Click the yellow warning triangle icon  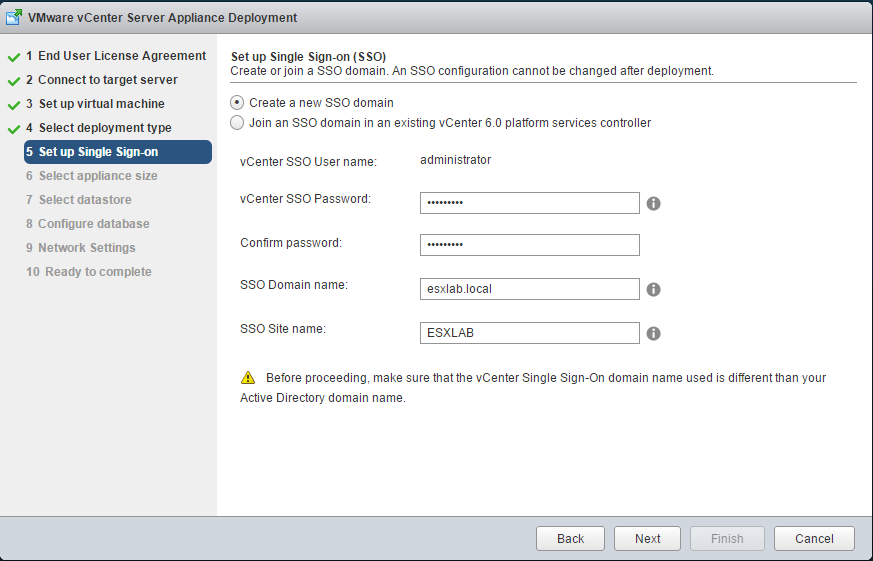point(248,378)
